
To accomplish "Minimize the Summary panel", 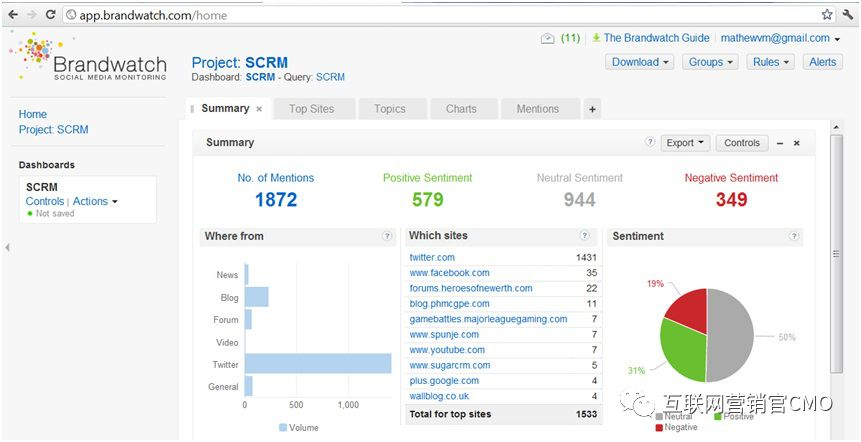I will click(x=780, y=143).
